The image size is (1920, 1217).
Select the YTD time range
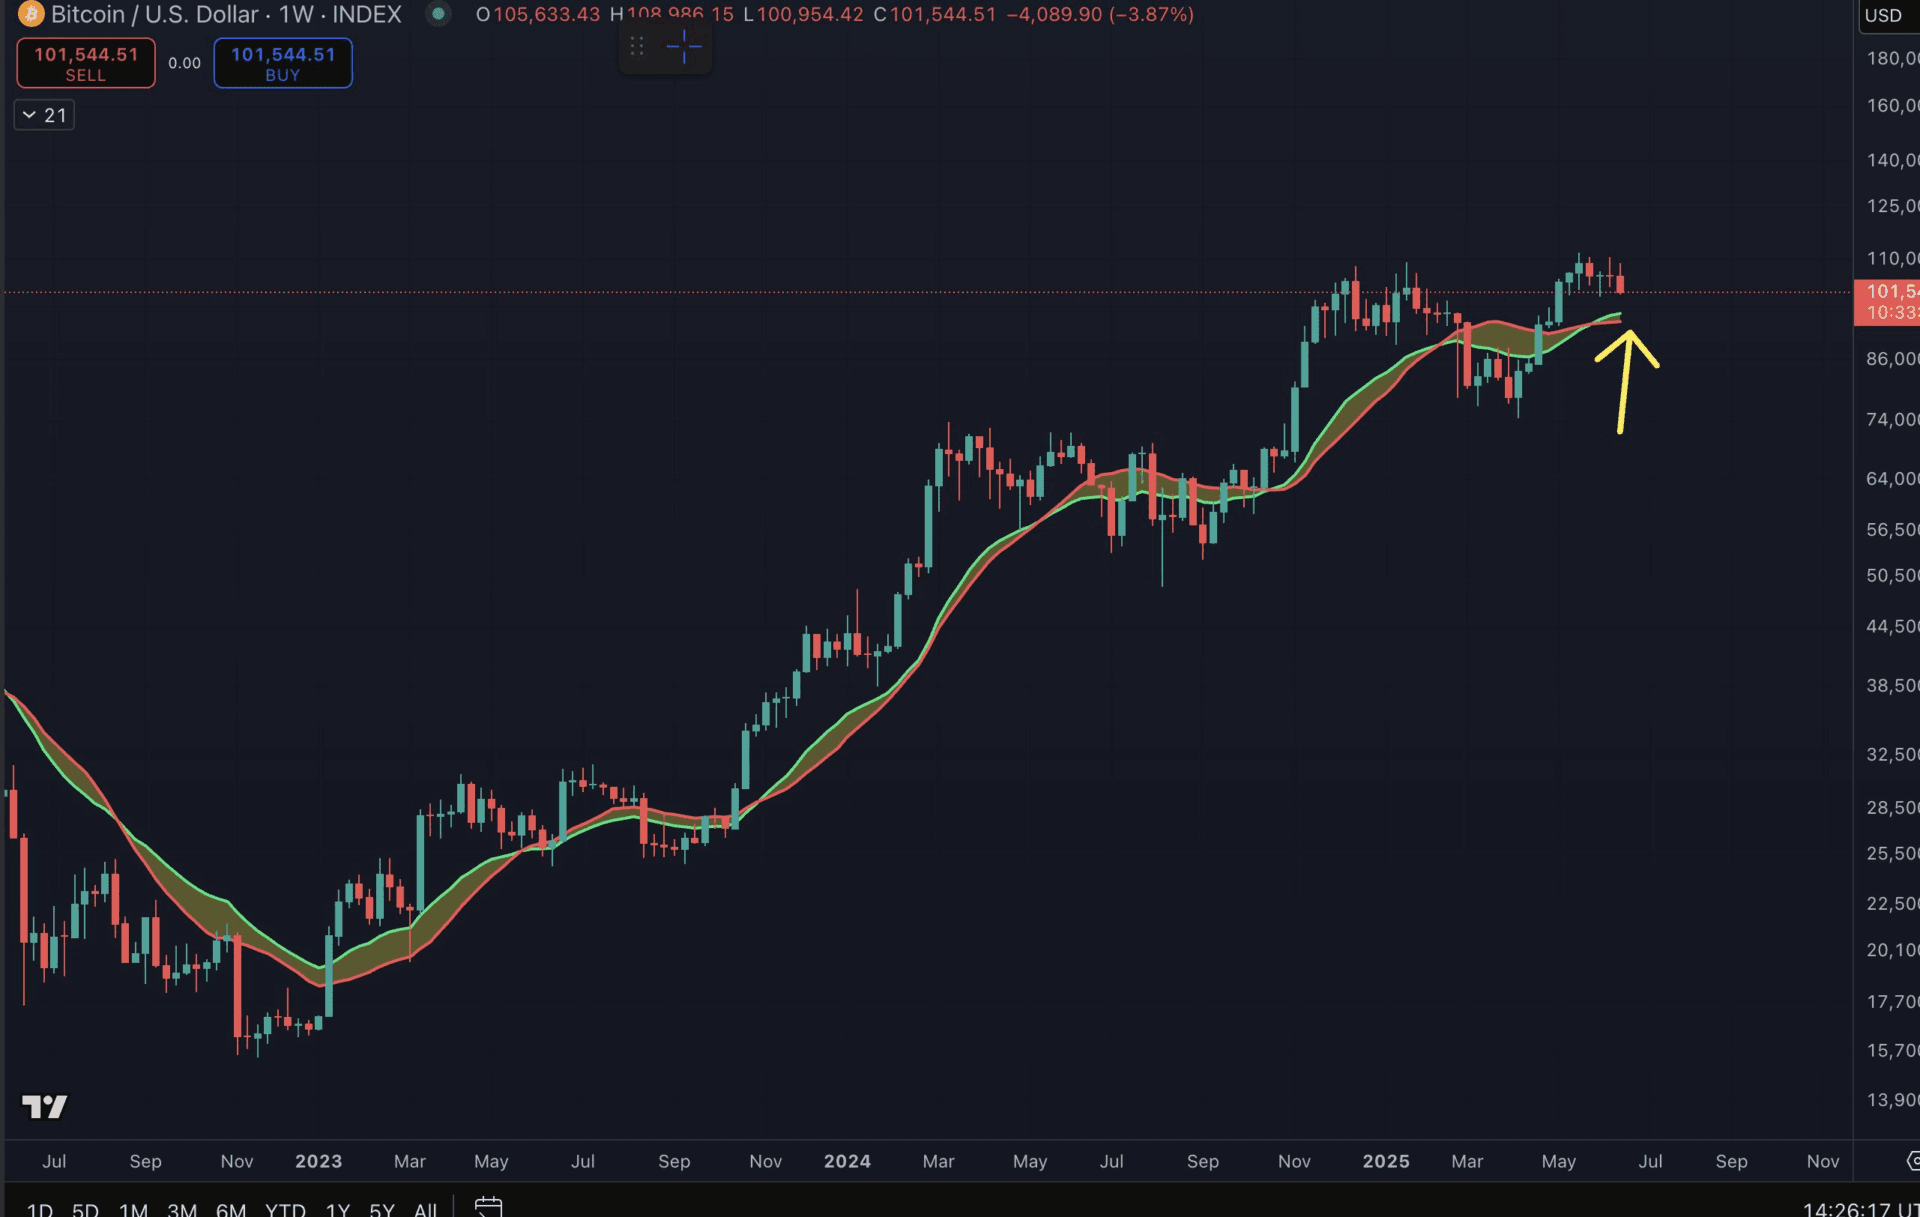click(x=285, y=1209)
